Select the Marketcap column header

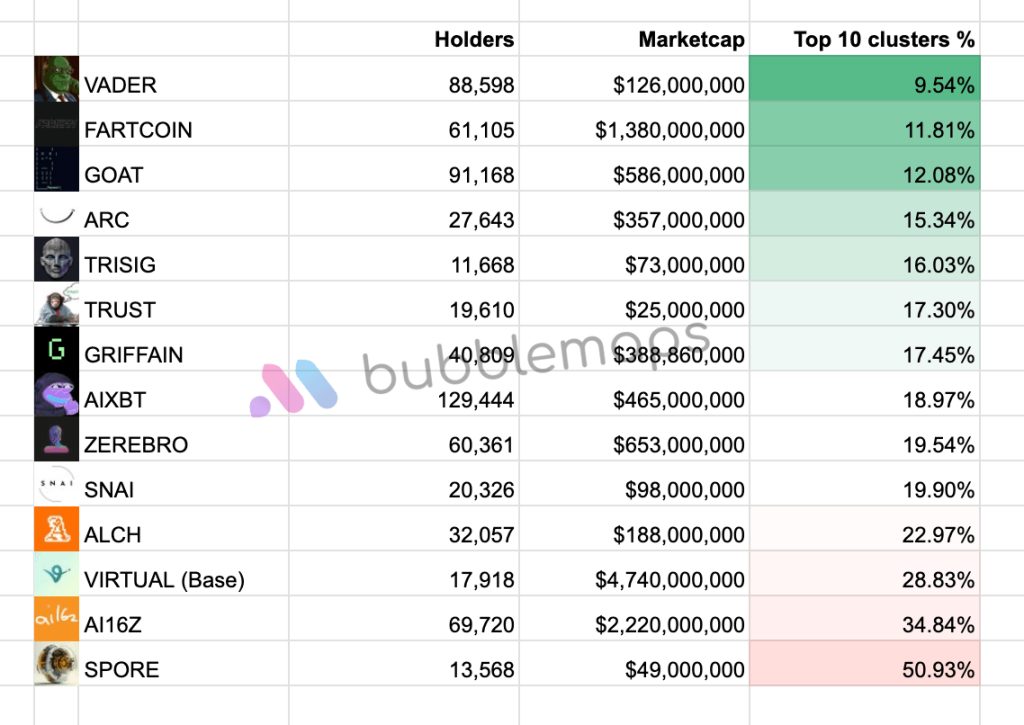(x=691, y=40)
